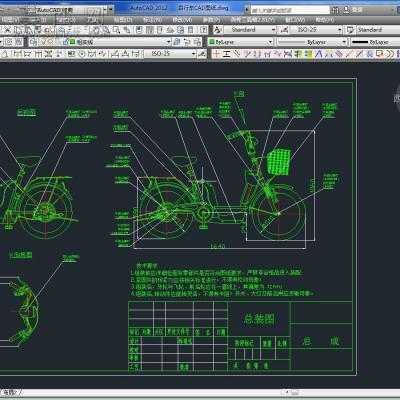The height and width of the screenshot is (400, 400).
Task: Click the black lineweight sample line
Action: [360, 42]
